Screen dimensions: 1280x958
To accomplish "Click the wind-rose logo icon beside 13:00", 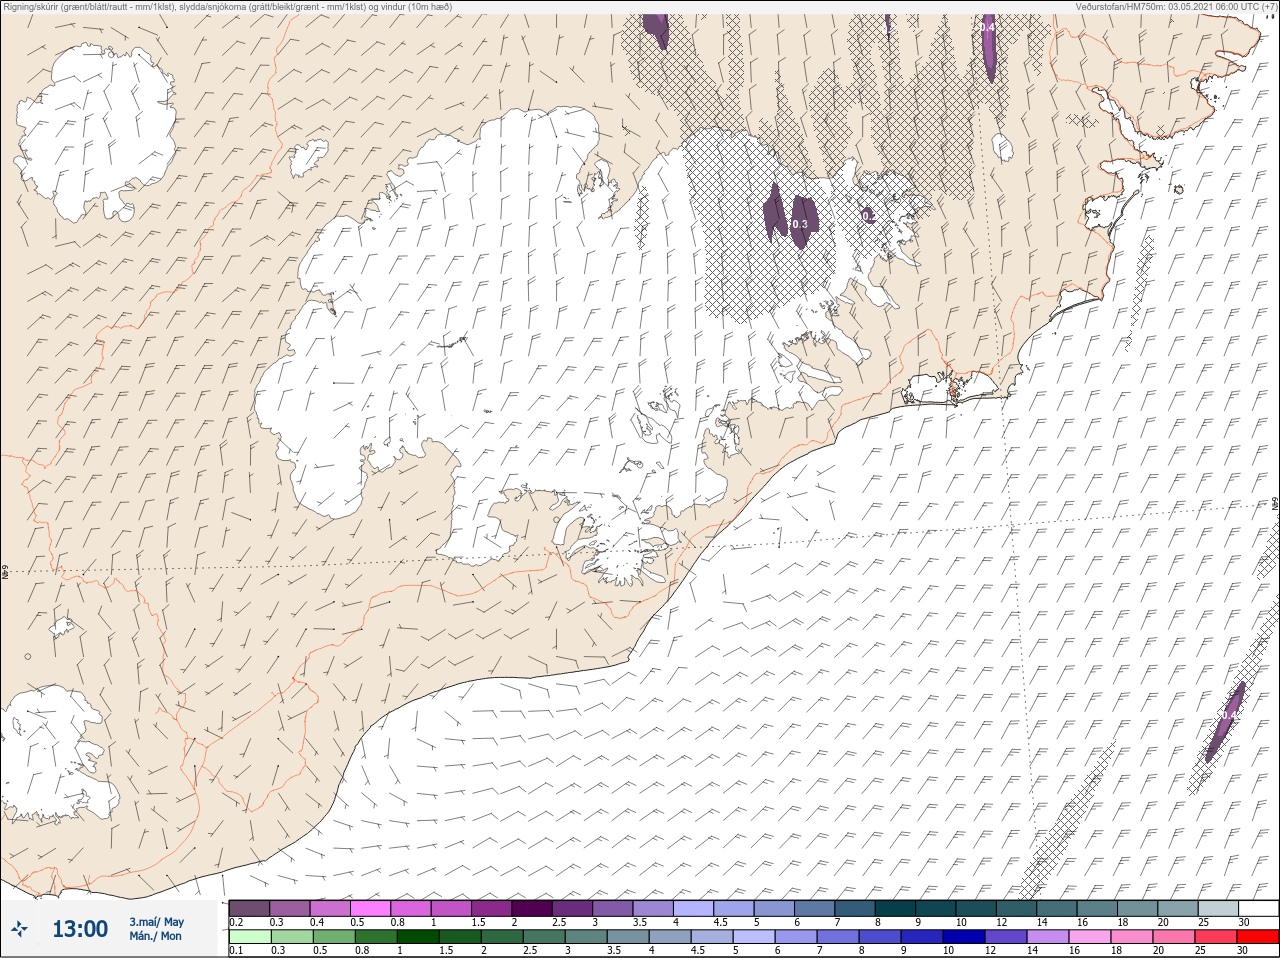I will click(20, 929).
